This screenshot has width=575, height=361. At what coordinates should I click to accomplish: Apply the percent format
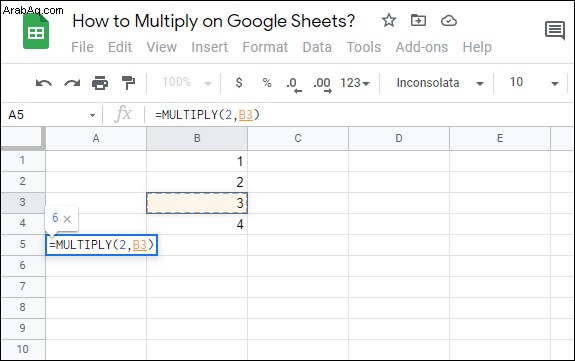click(267, 83)
